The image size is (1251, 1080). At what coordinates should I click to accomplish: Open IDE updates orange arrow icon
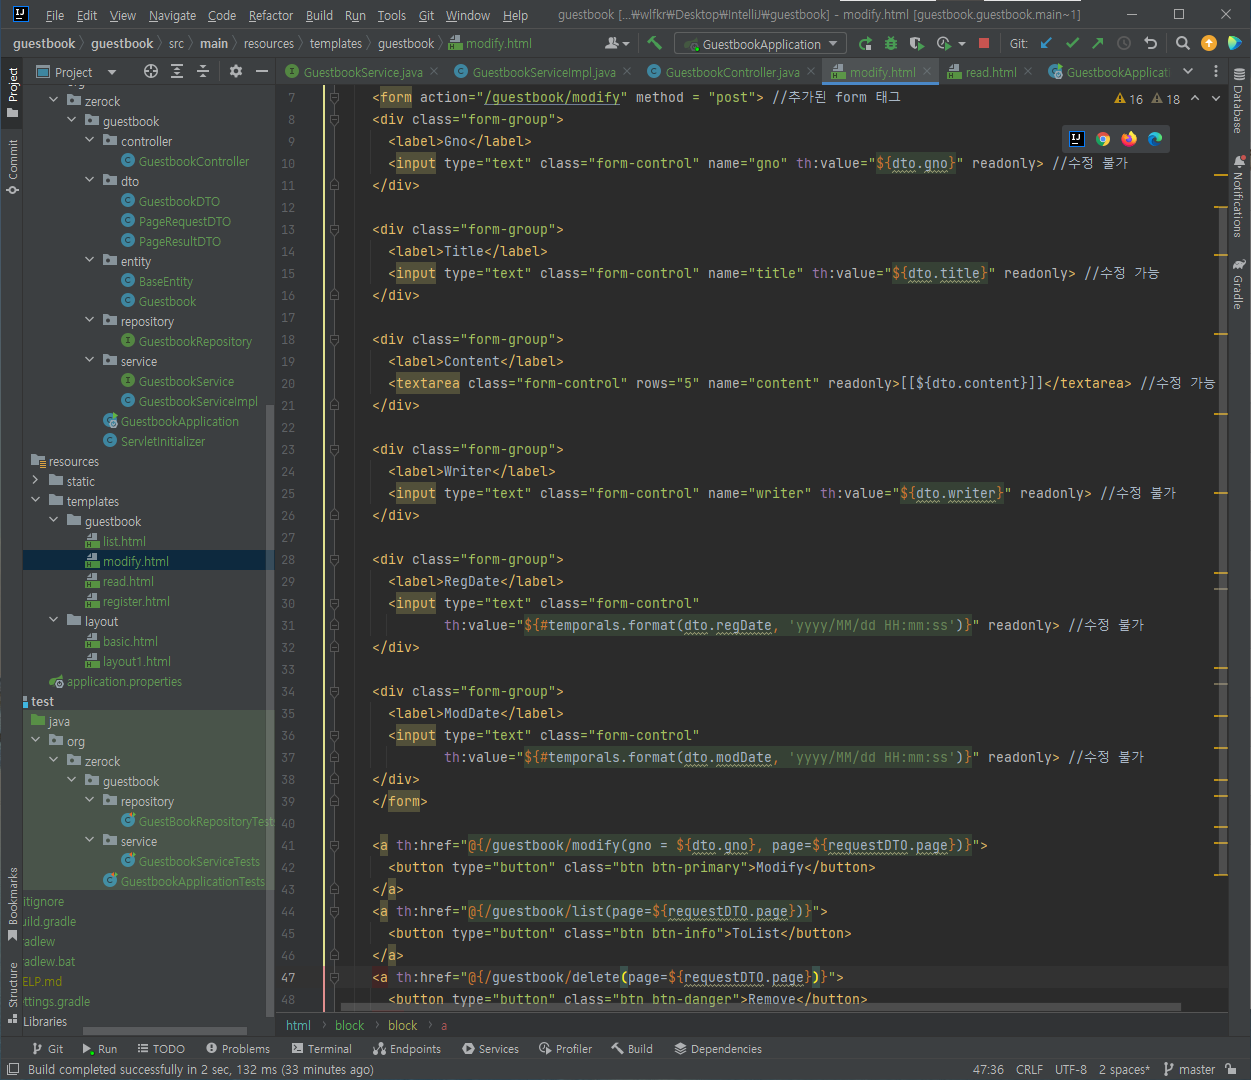pos(1209,43)
